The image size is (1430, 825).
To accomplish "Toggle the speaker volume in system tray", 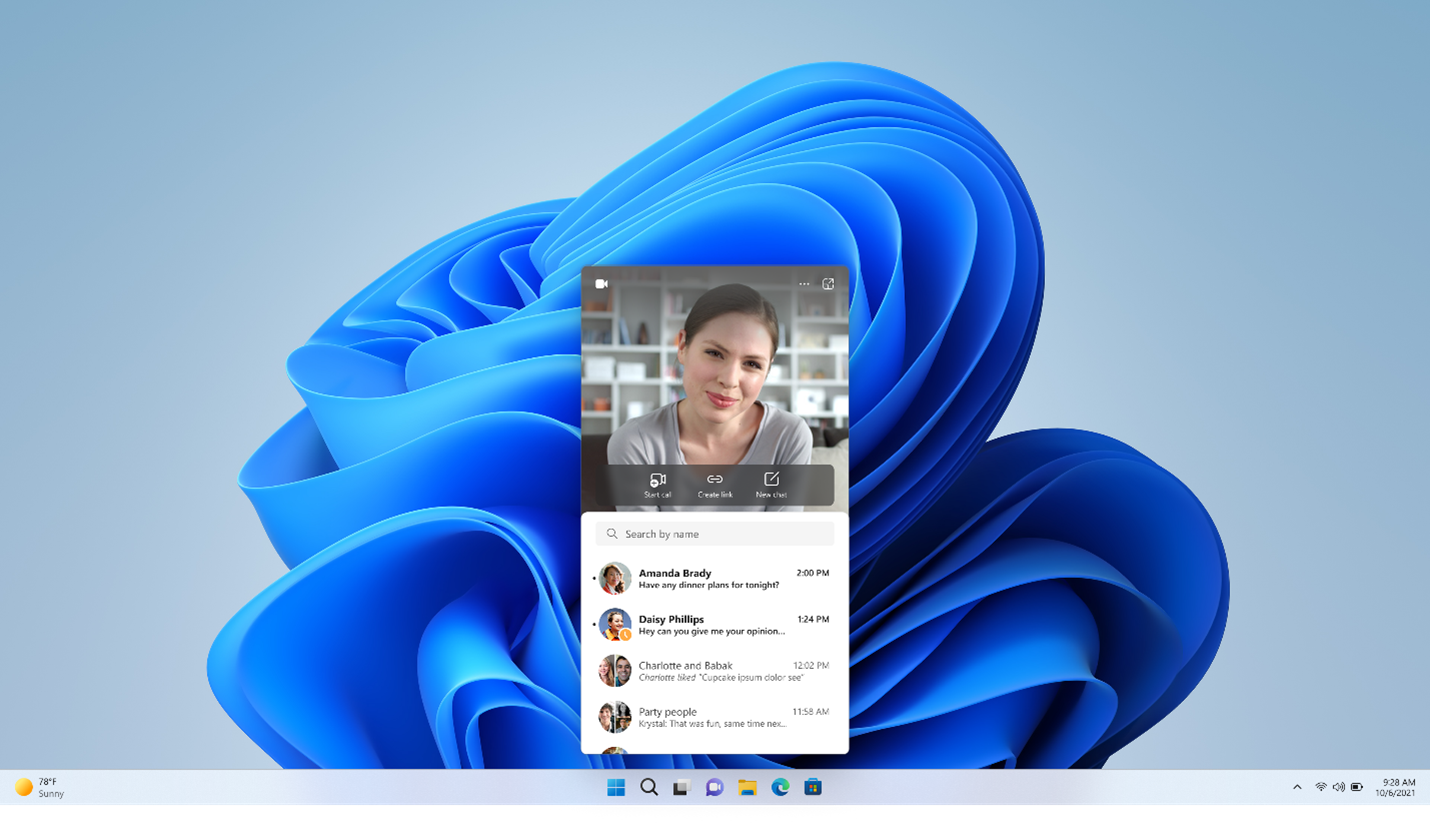I will coord(1339,787).
